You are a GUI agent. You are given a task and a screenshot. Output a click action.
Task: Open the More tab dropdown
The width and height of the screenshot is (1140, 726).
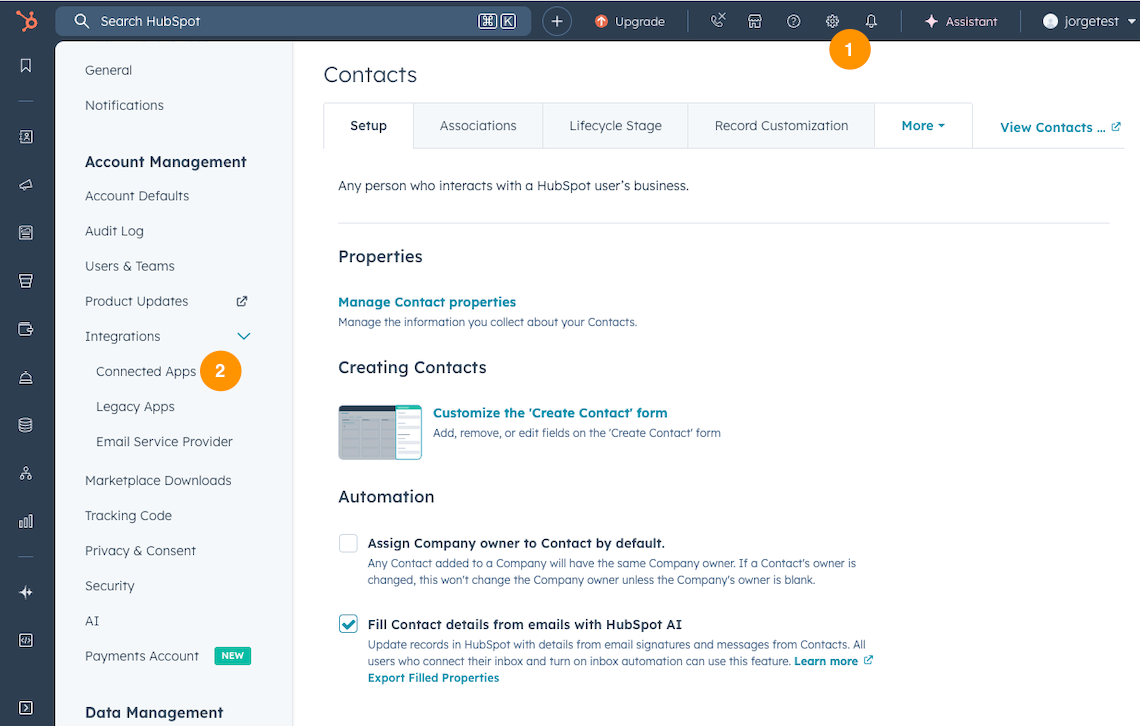pos(922,125)
